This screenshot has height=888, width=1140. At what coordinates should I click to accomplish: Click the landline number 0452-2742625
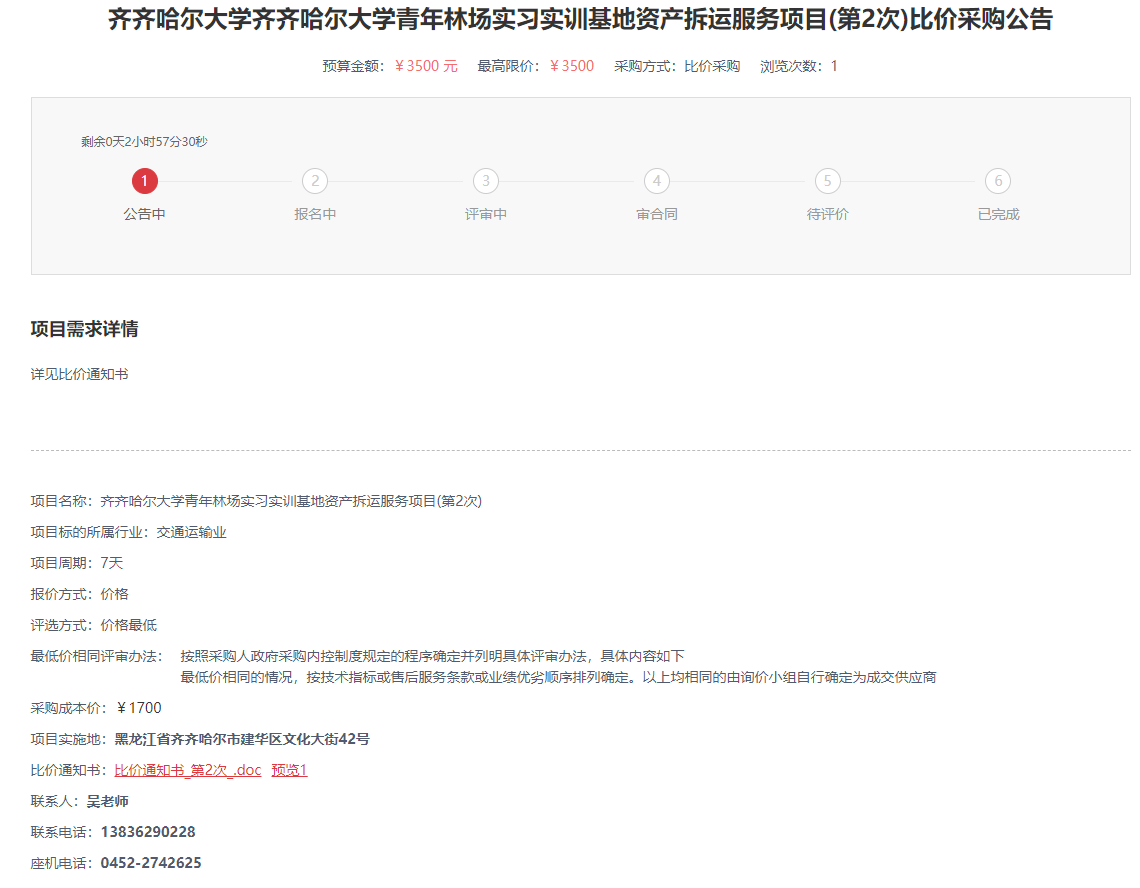pos(151,863)
